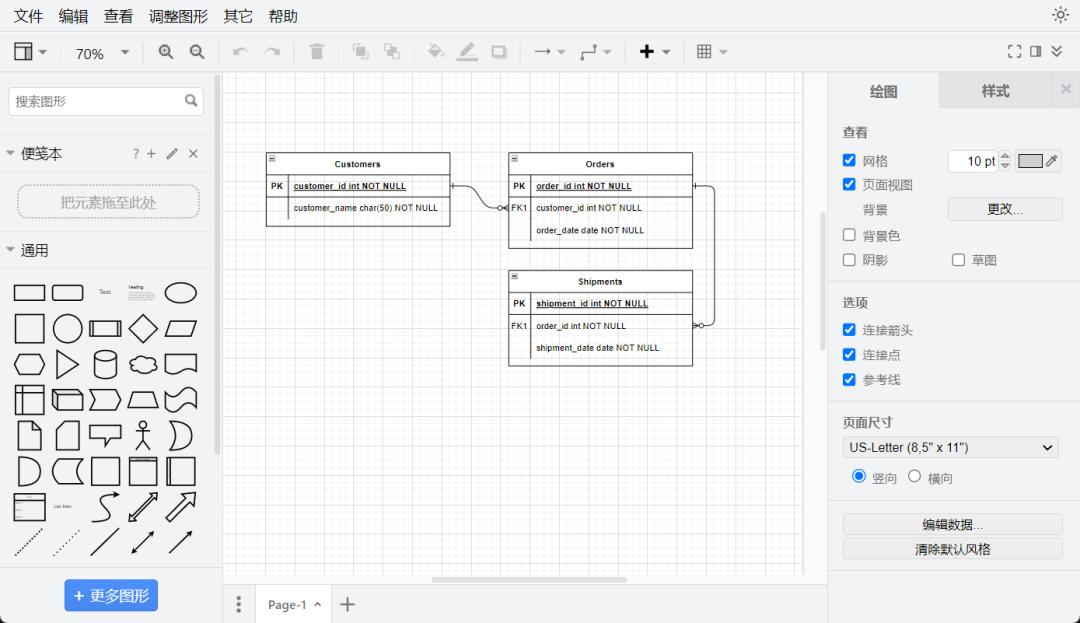Enable the 阴影 shadow checkbox
The image size is (1080, 623).
coord(849,260)
